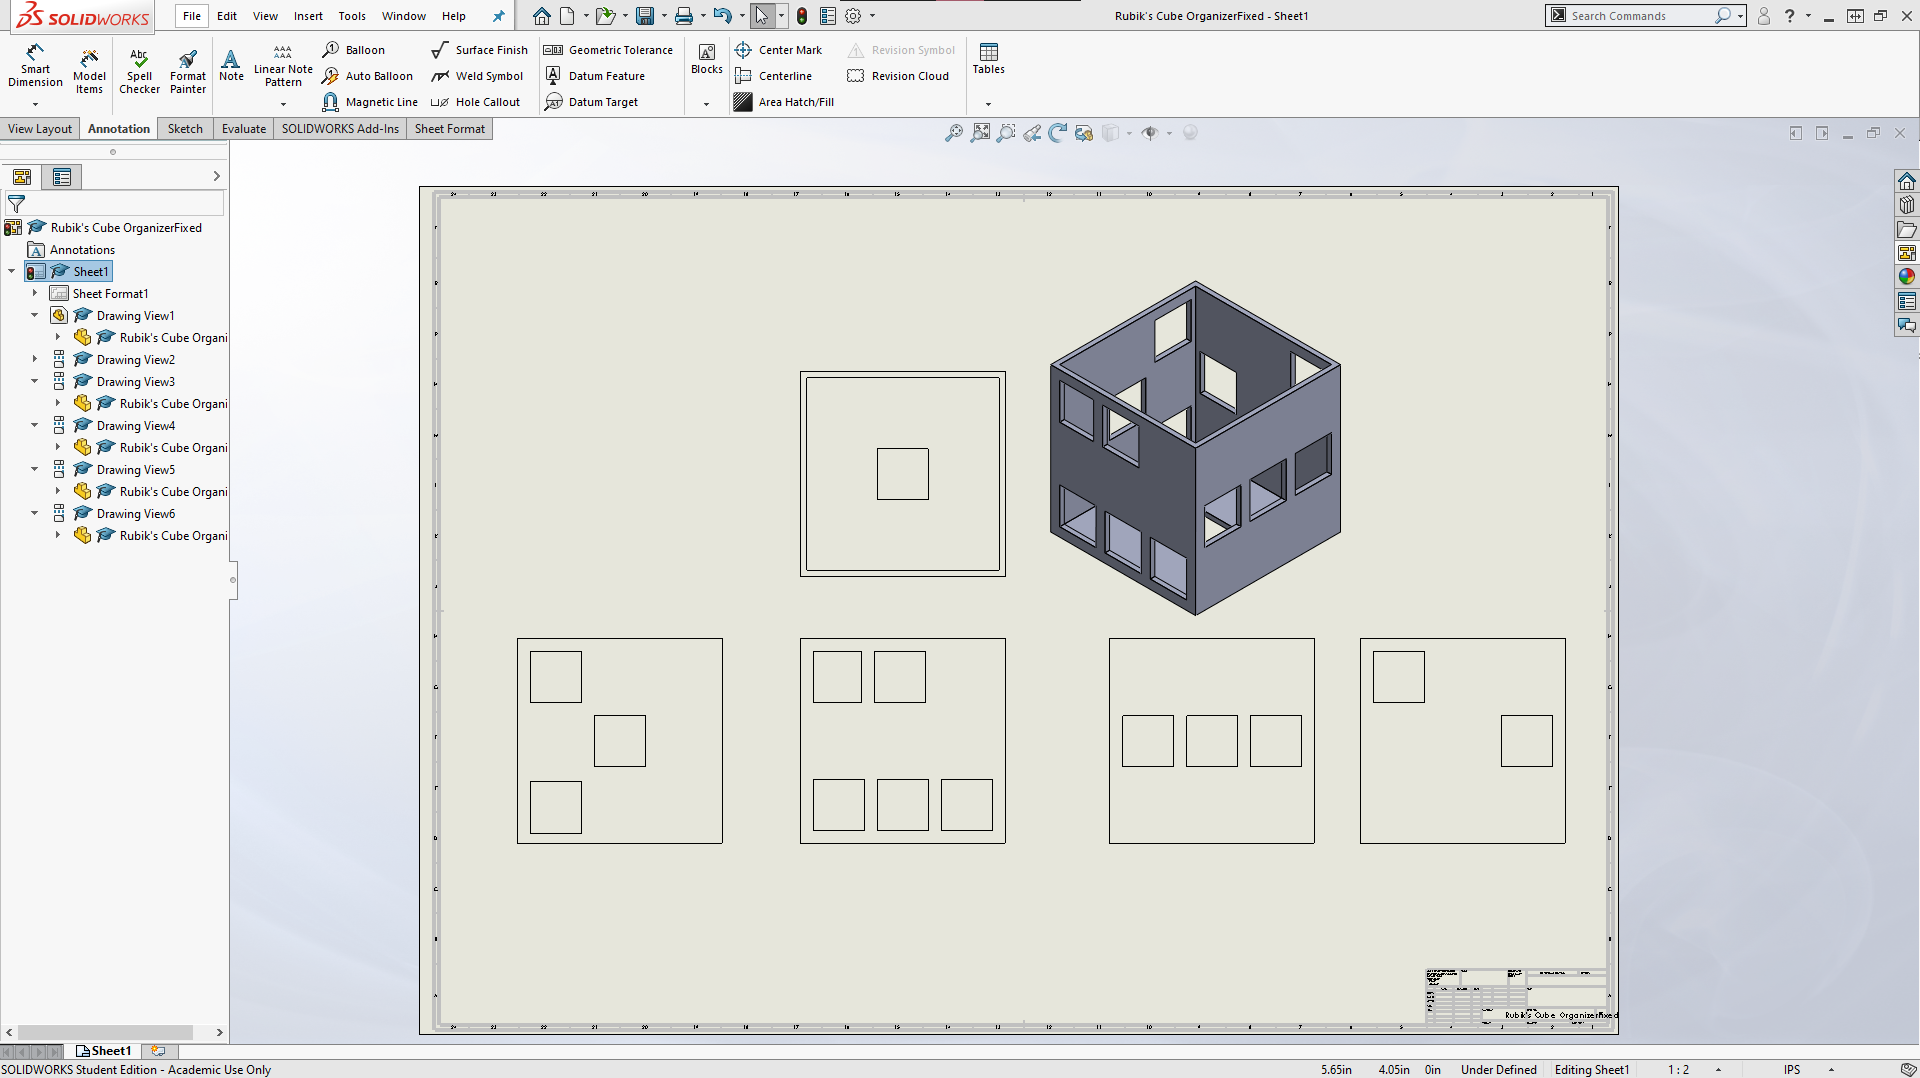Insert a Note annotation
This screenshot has height=1078, width=1920.
[231, 64]
